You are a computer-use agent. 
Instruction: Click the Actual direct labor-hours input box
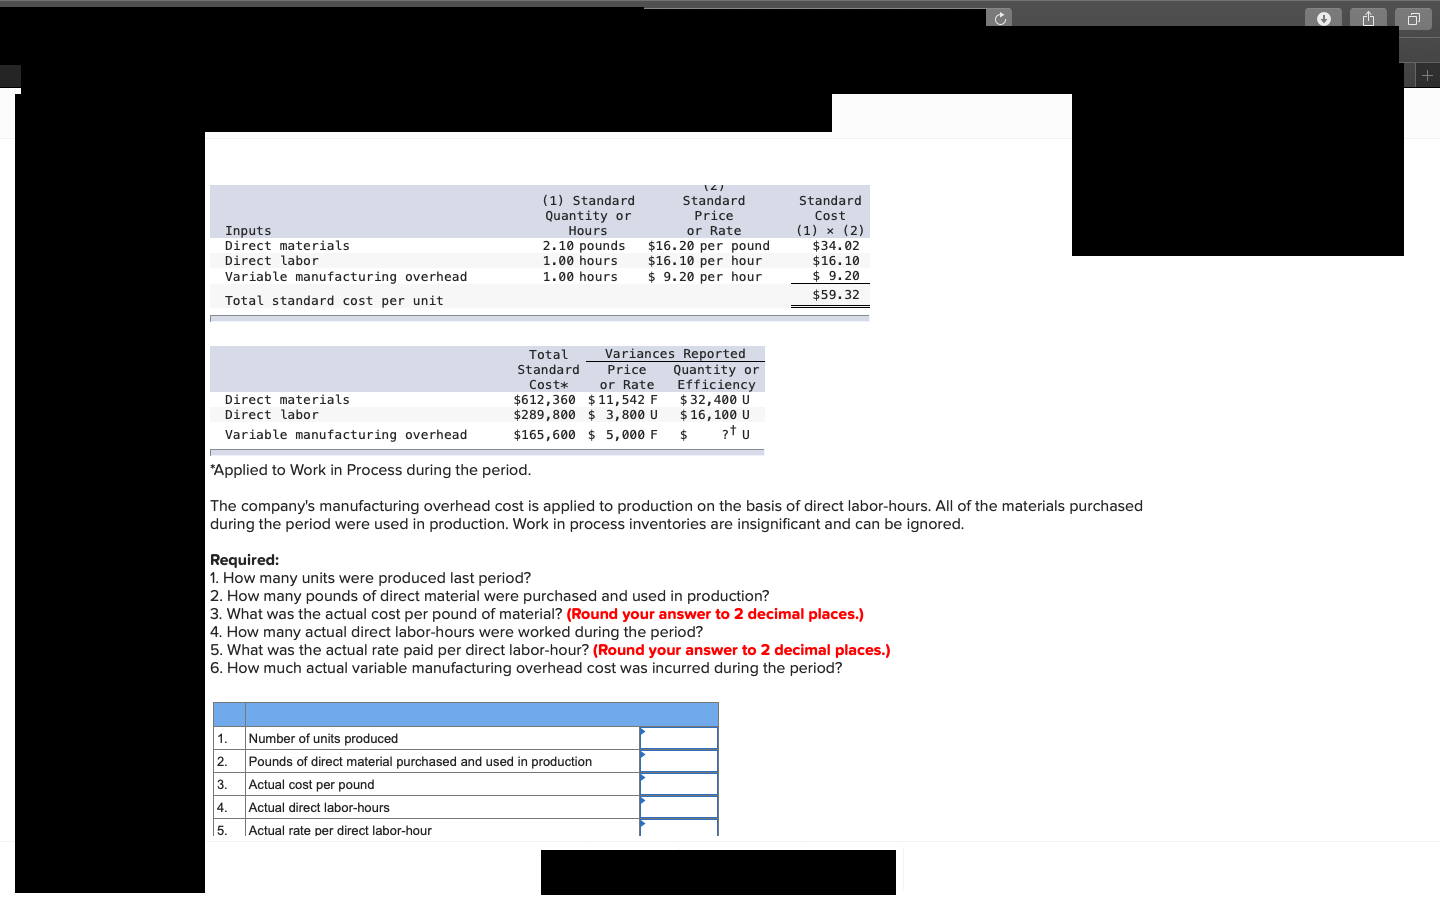tap(679, 807)
